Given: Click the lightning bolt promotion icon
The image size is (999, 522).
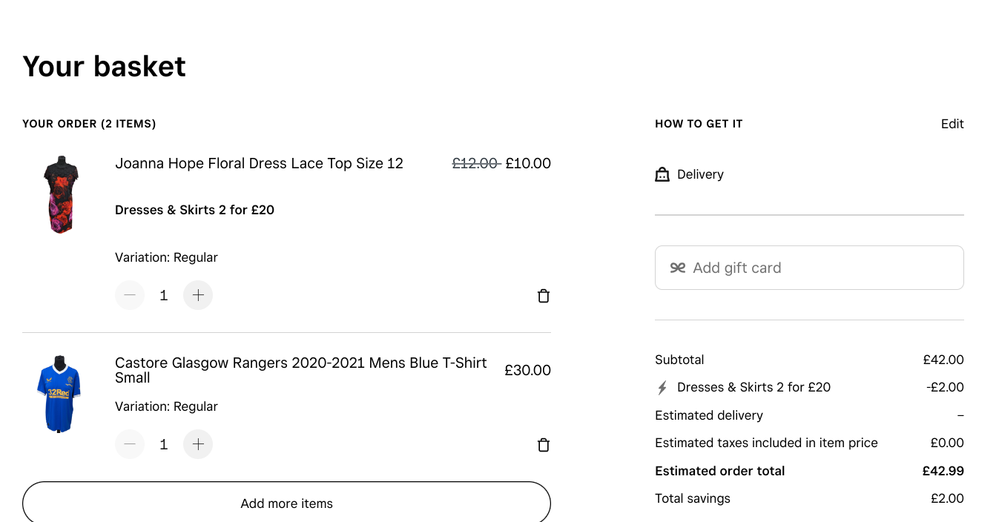Looking at the screenshot, I should click(662, 387).
